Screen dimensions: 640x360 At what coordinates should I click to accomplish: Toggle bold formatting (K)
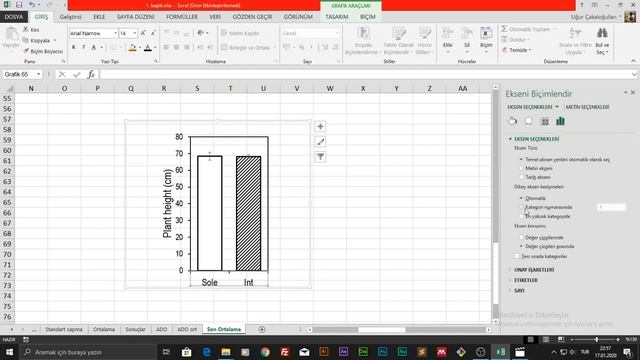pyautogui.click(x=73, y=48)
